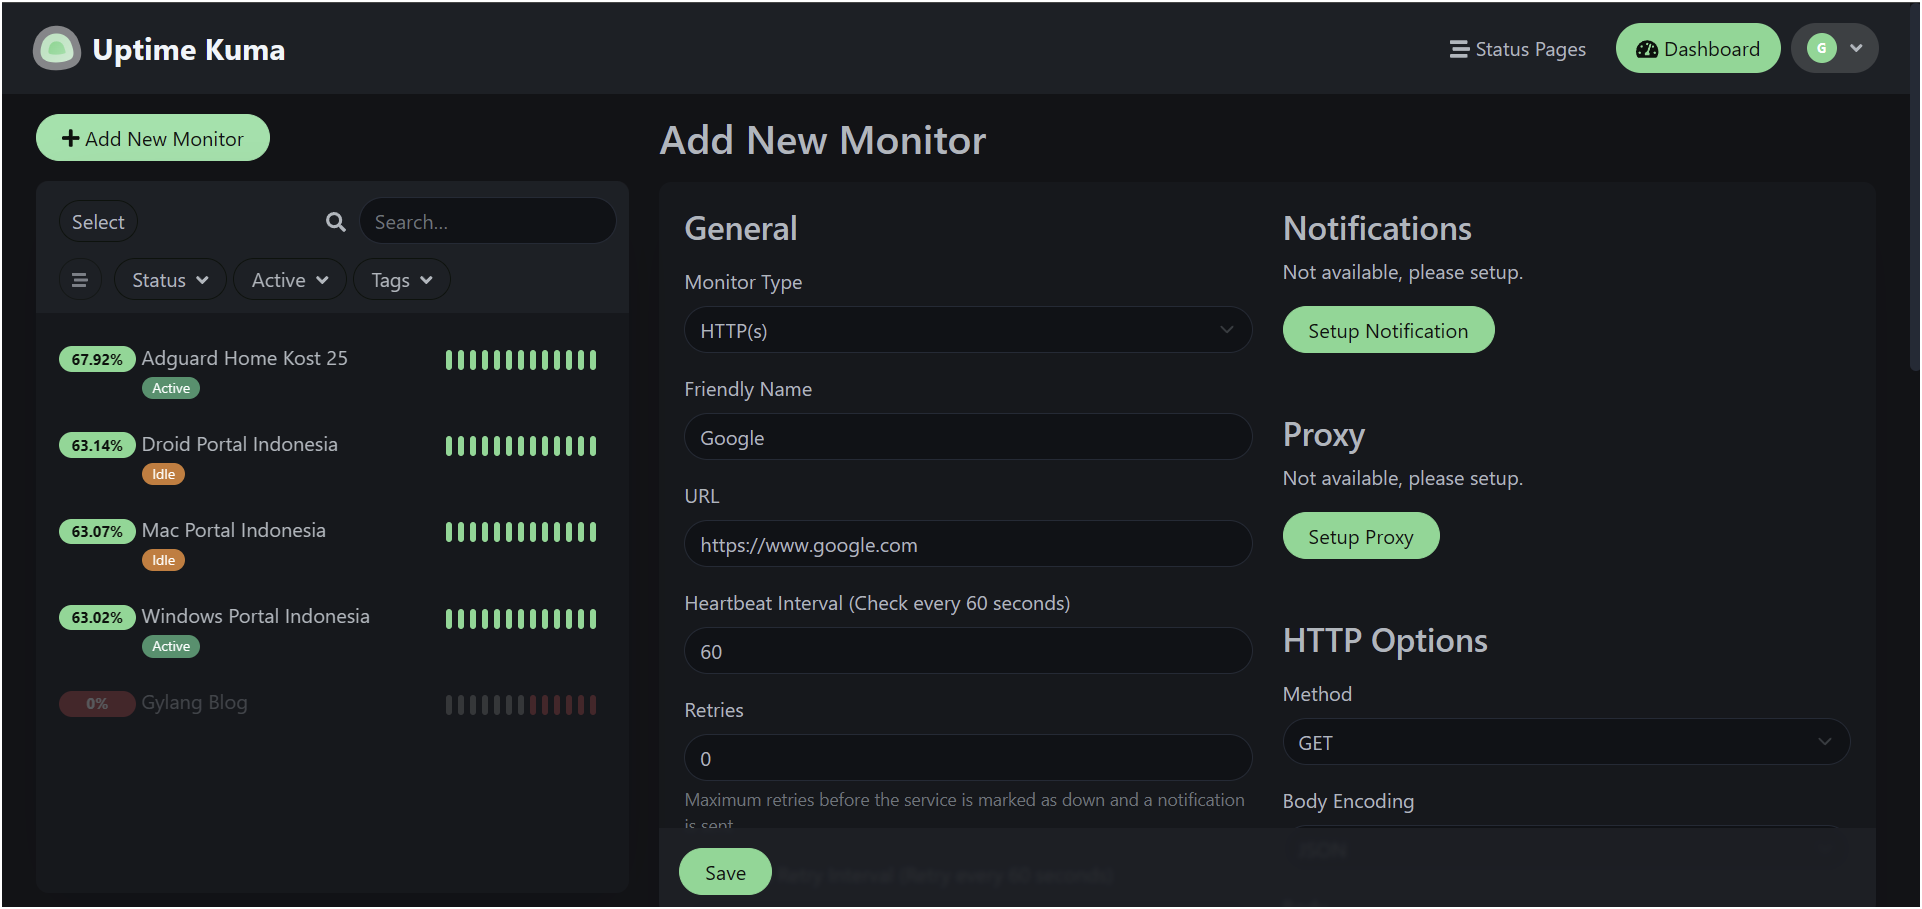The image size is (1922, 909).
Task: Click the 67.92% uptime badge
Action: [97, 359]
